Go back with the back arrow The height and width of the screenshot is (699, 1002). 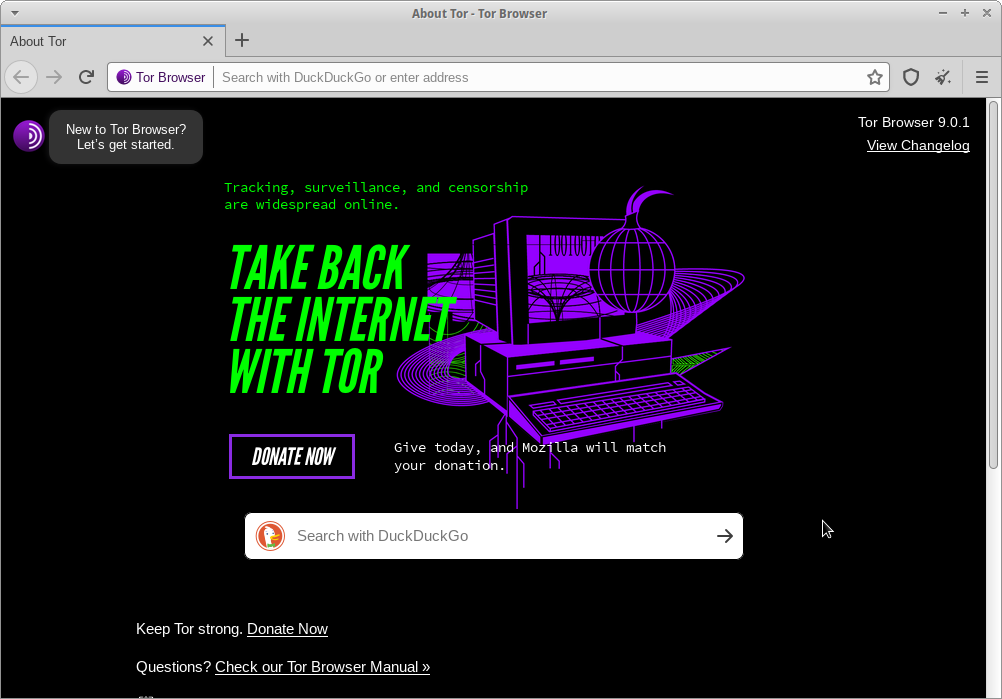pyautogui.click(x=21, y=77)
